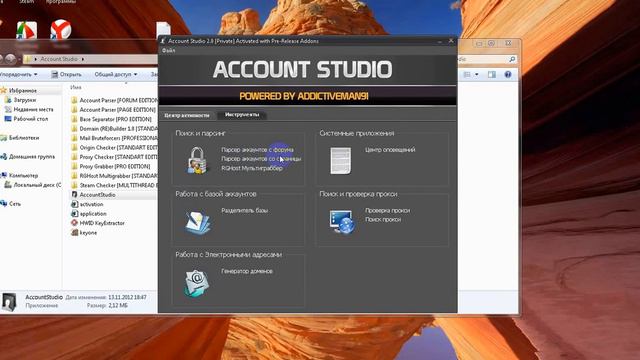Click the HWID KeyExtractor file icon
Screen dimensions: 640x360
[74, 223]
